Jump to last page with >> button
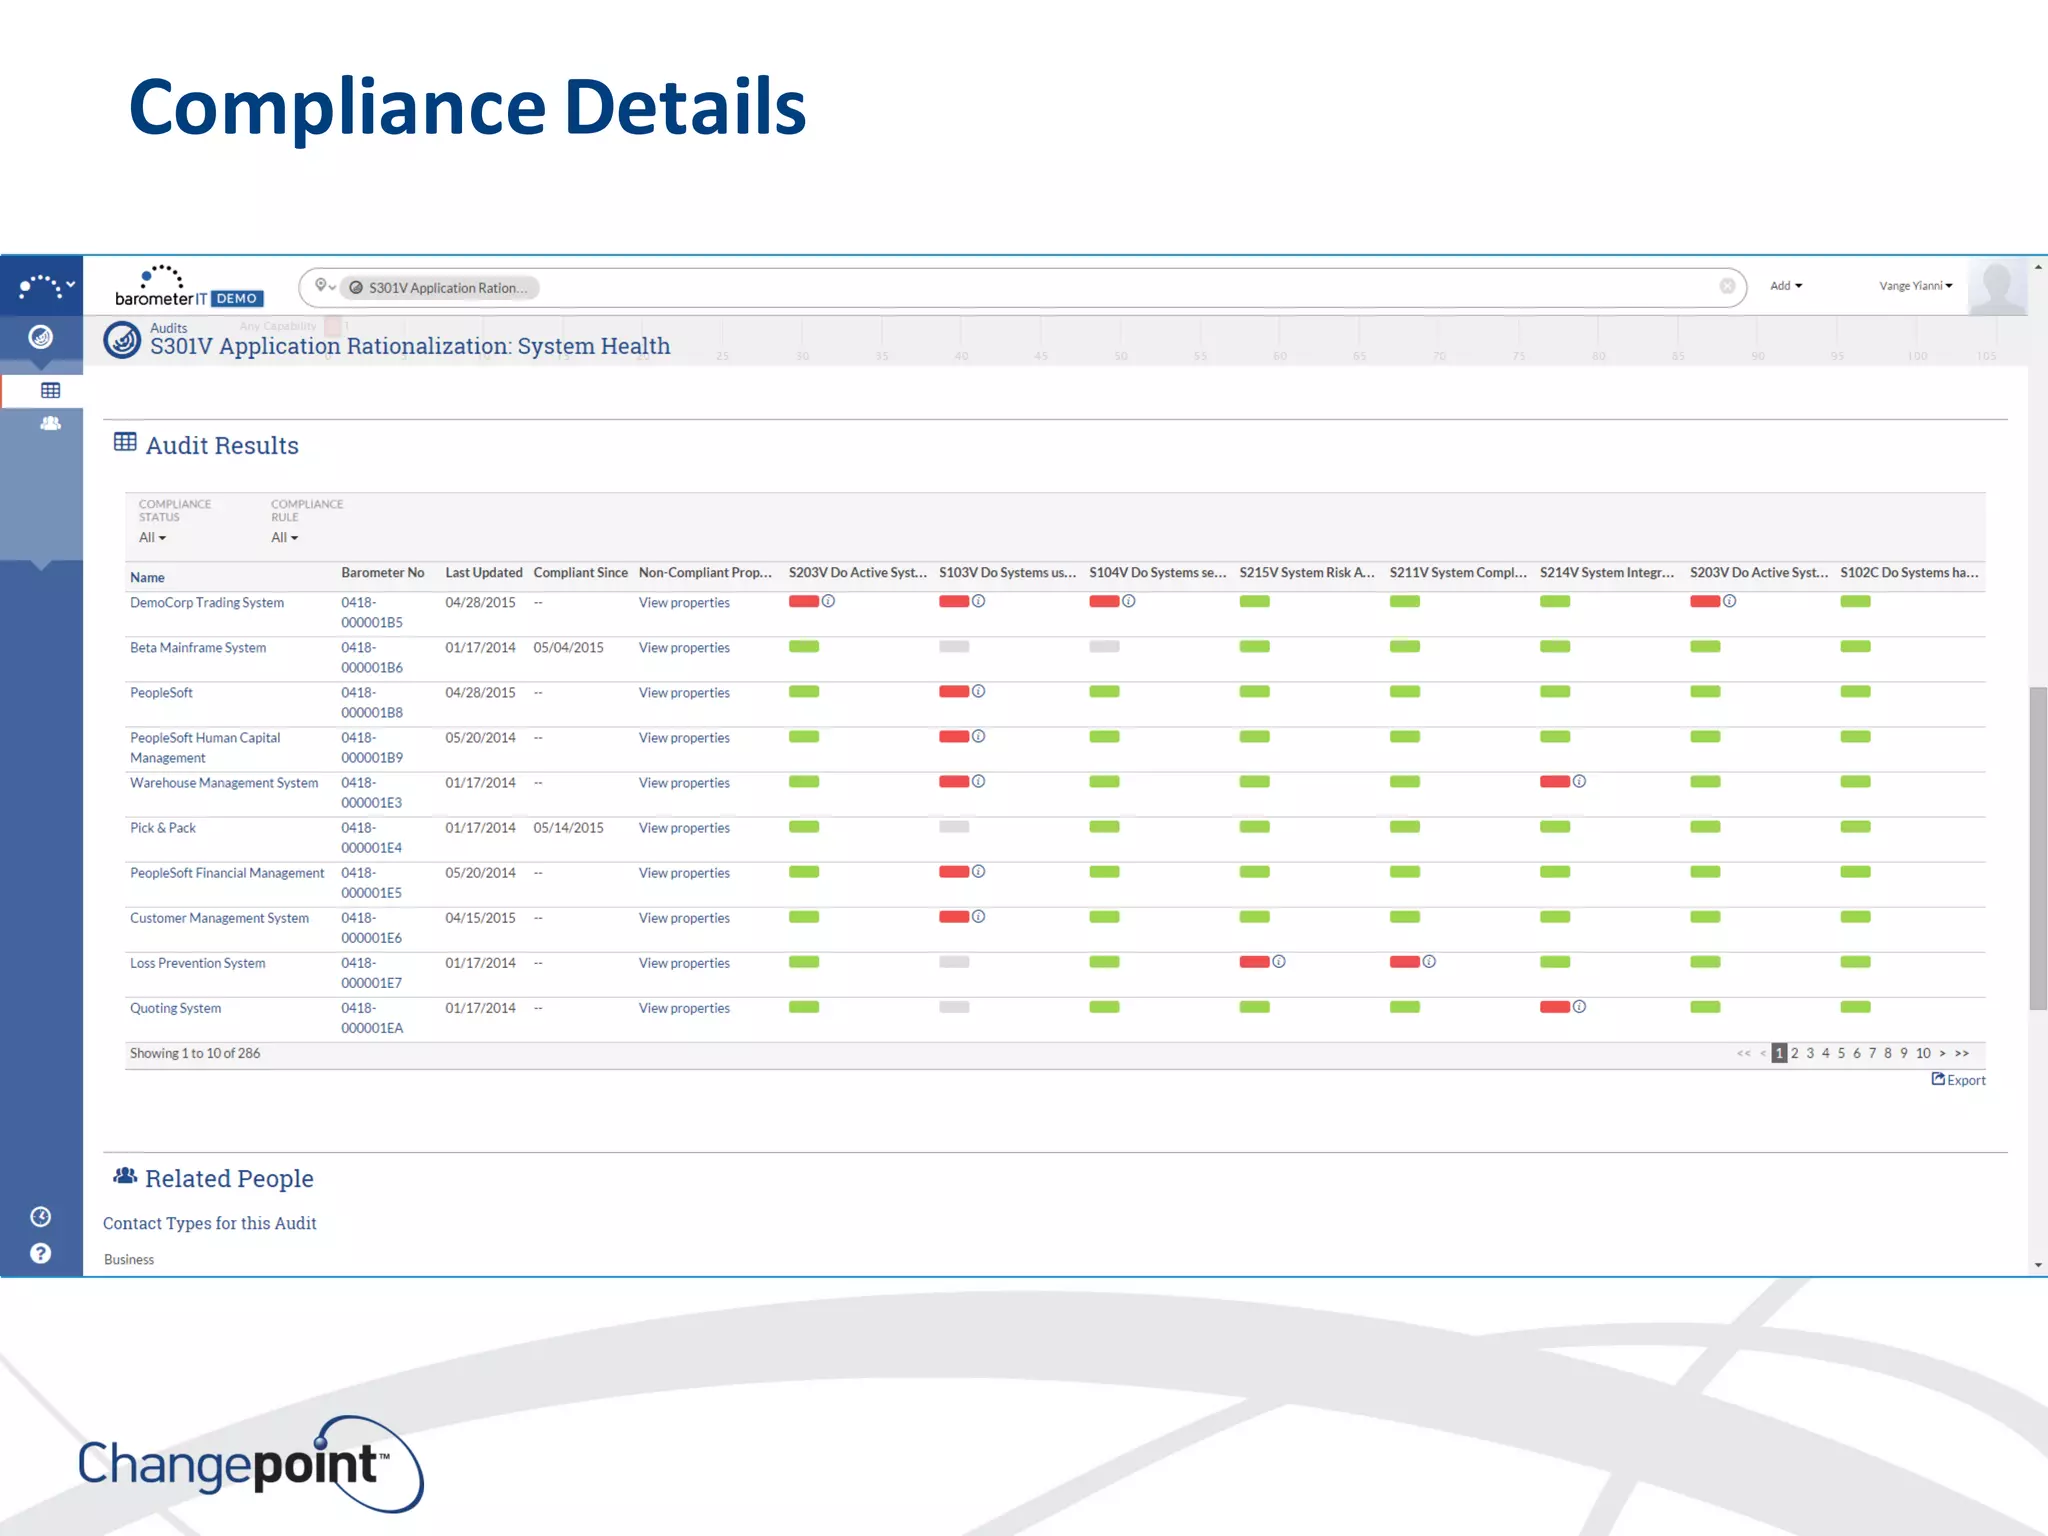 point(1962,1053)
